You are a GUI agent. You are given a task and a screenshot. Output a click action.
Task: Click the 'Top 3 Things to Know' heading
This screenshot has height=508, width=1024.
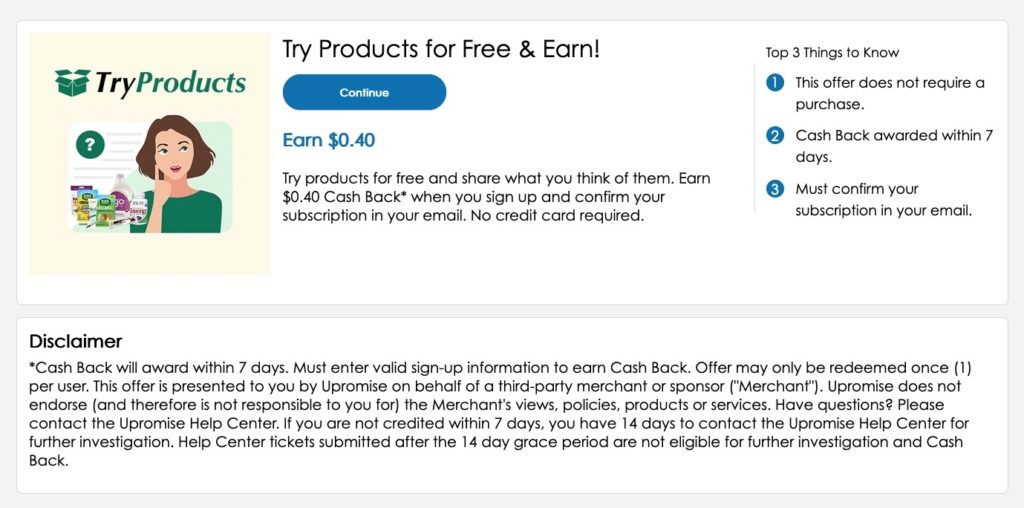coord(832,53)
